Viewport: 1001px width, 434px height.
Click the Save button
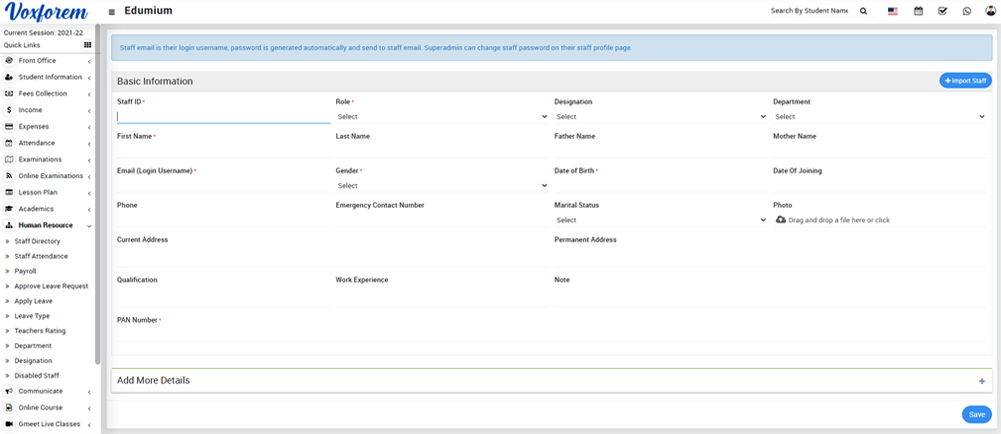click(976, 414)
